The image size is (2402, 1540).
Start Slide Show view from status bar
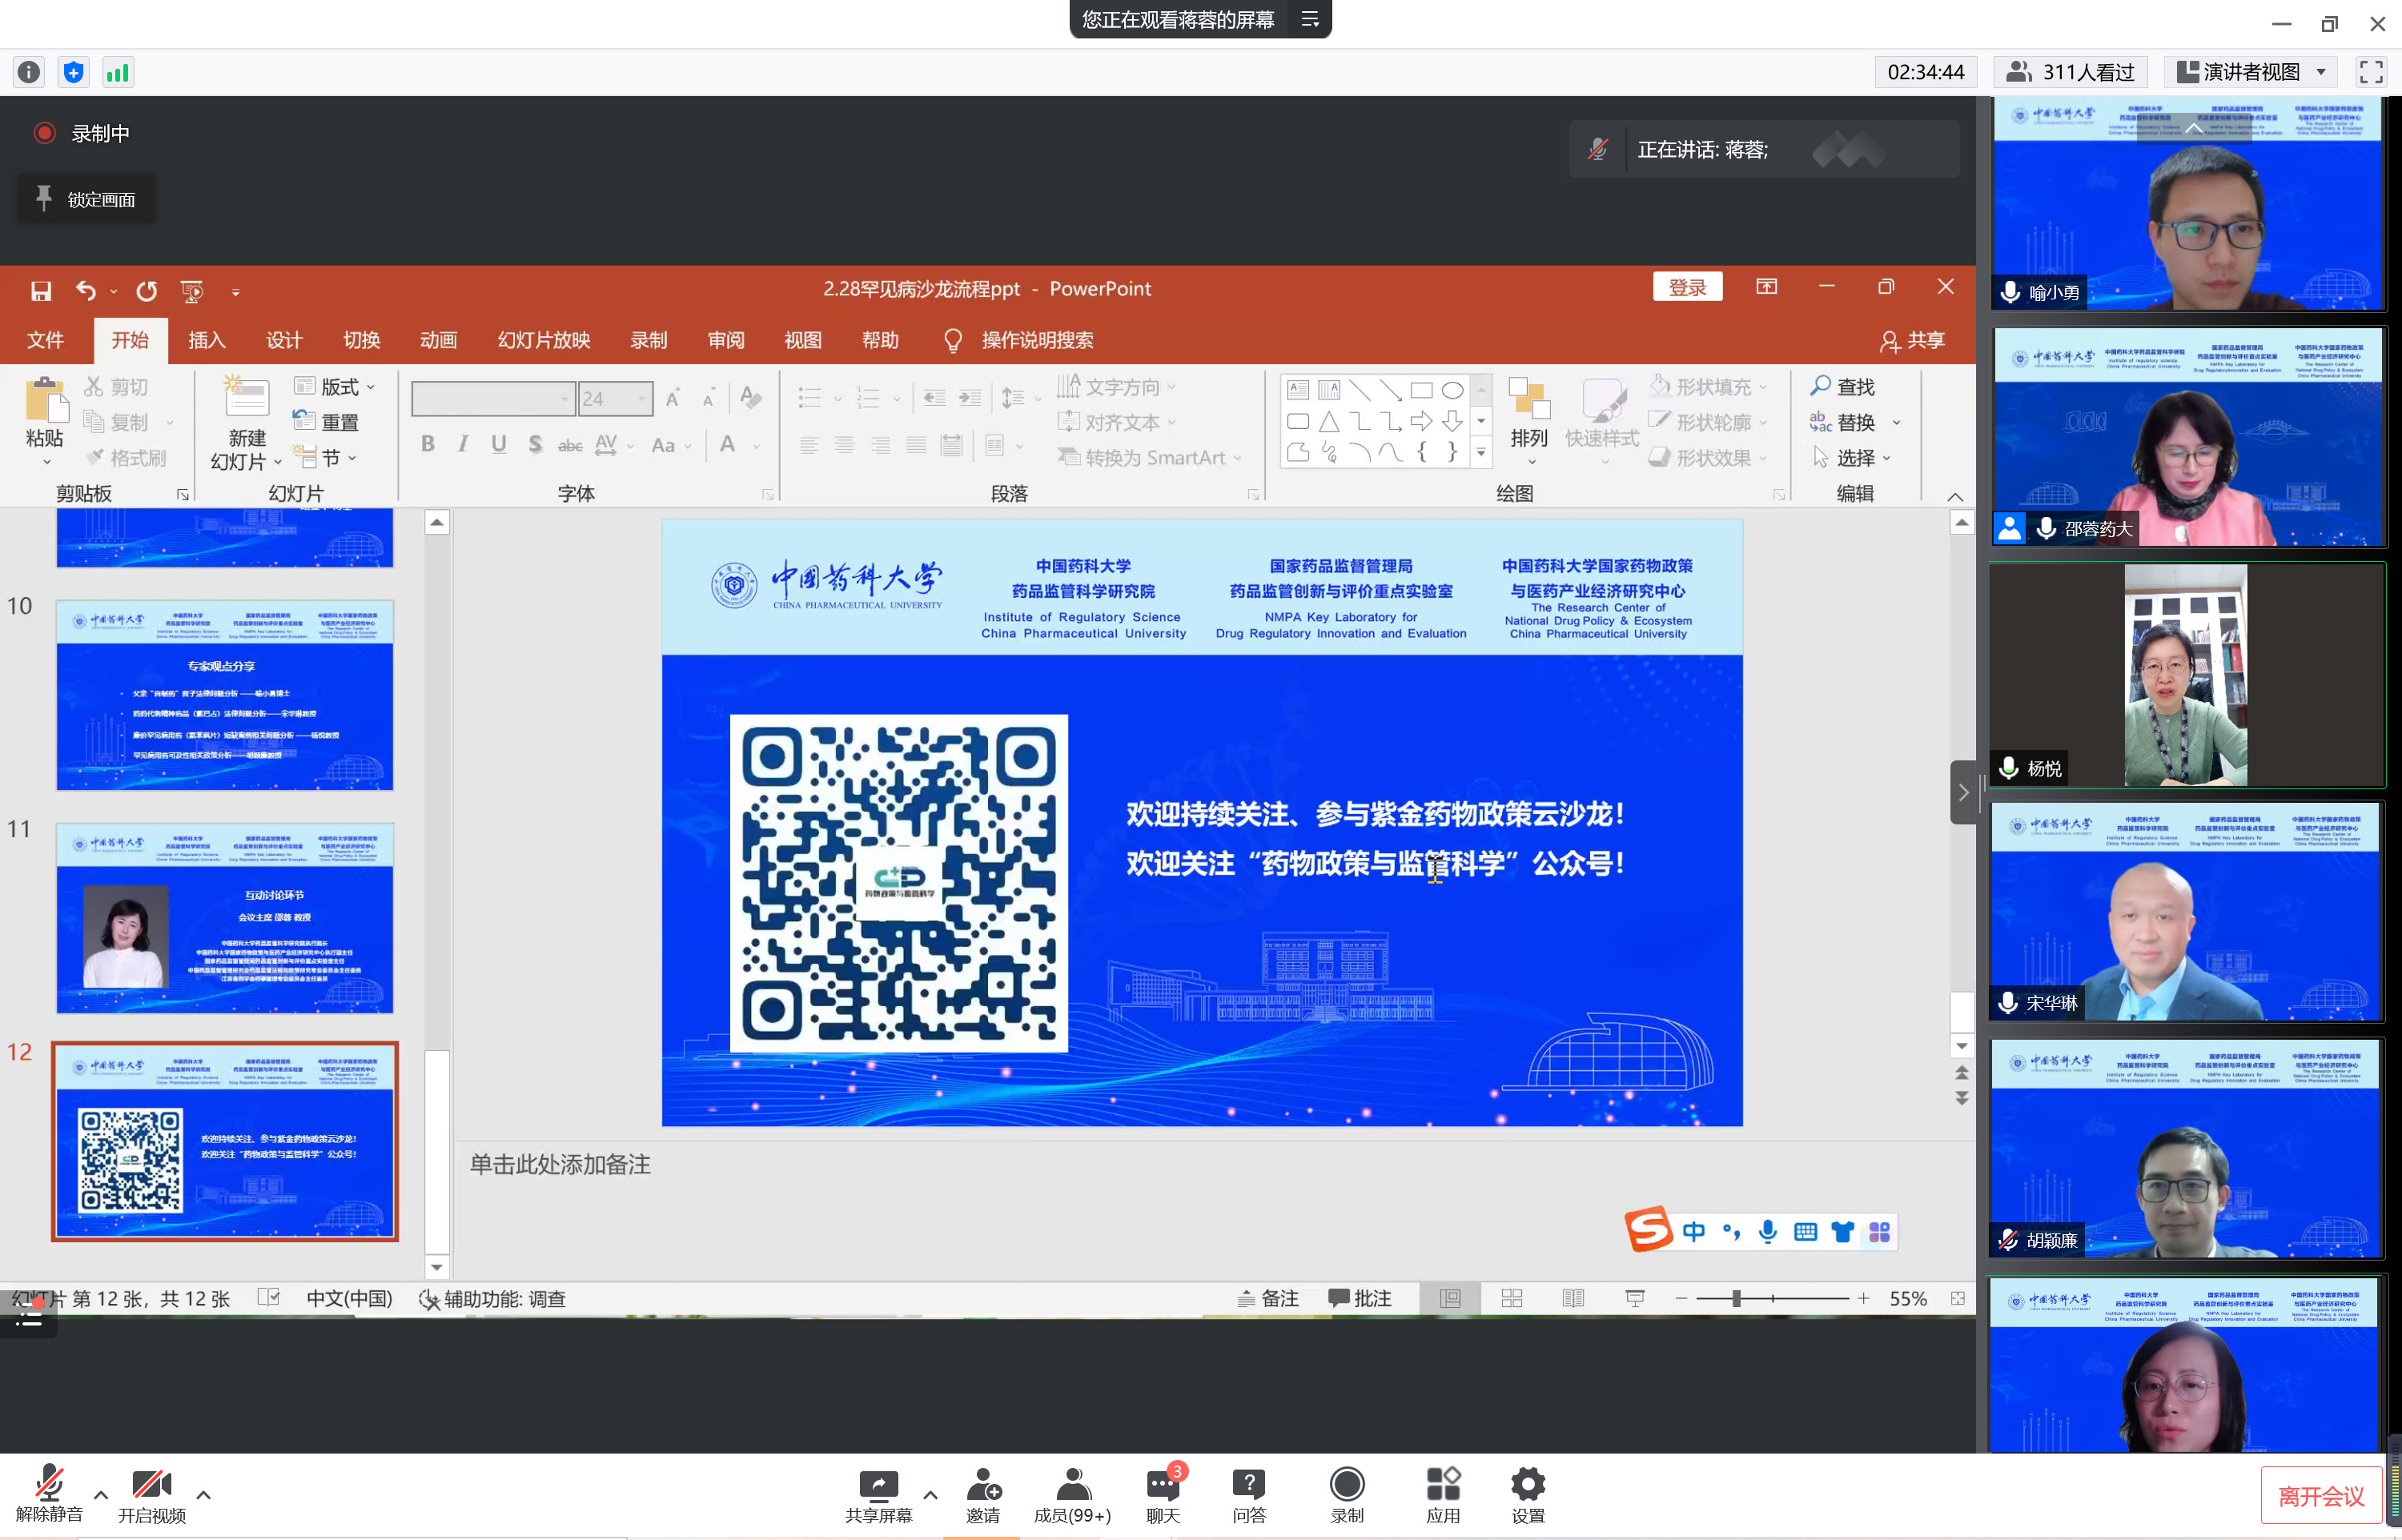coord(1635,1299)
